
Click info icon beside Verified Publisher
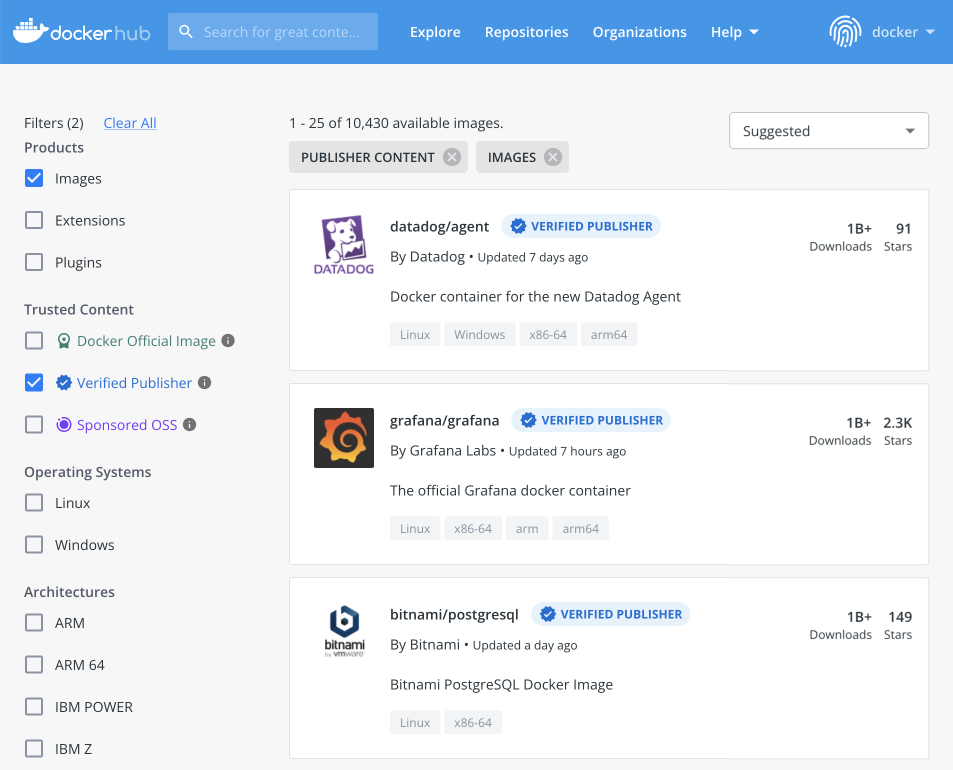tap(204, 383)
